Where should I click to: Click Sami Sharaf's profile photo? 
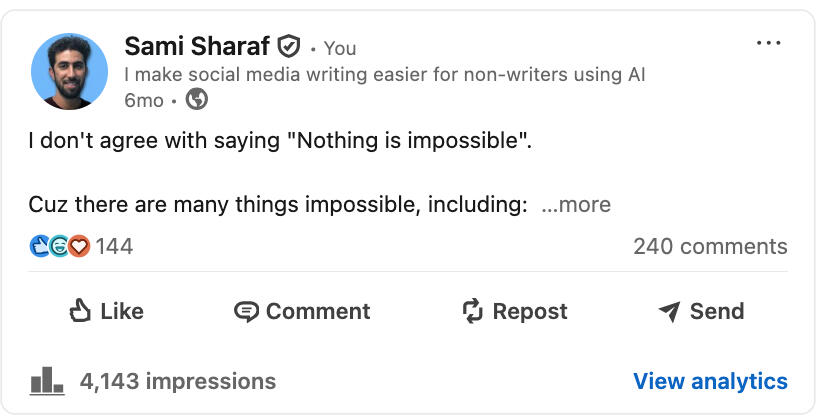pos(69,71)
